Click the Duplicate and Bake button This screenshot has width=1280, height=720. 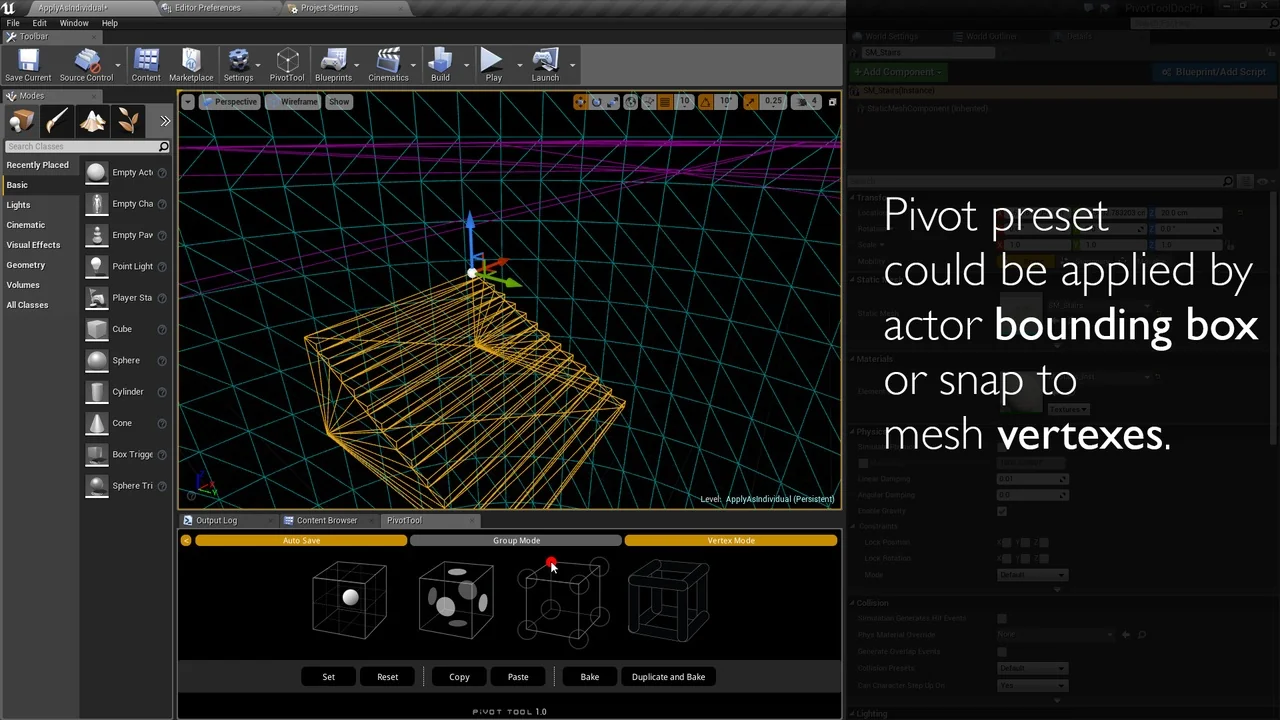point(668,677)
